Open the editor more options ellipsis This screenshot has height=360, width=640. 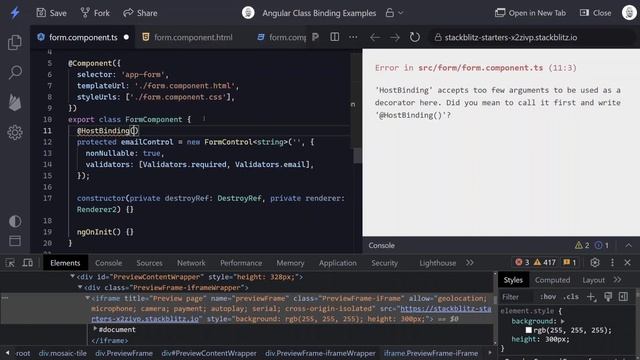pos(353,37)
